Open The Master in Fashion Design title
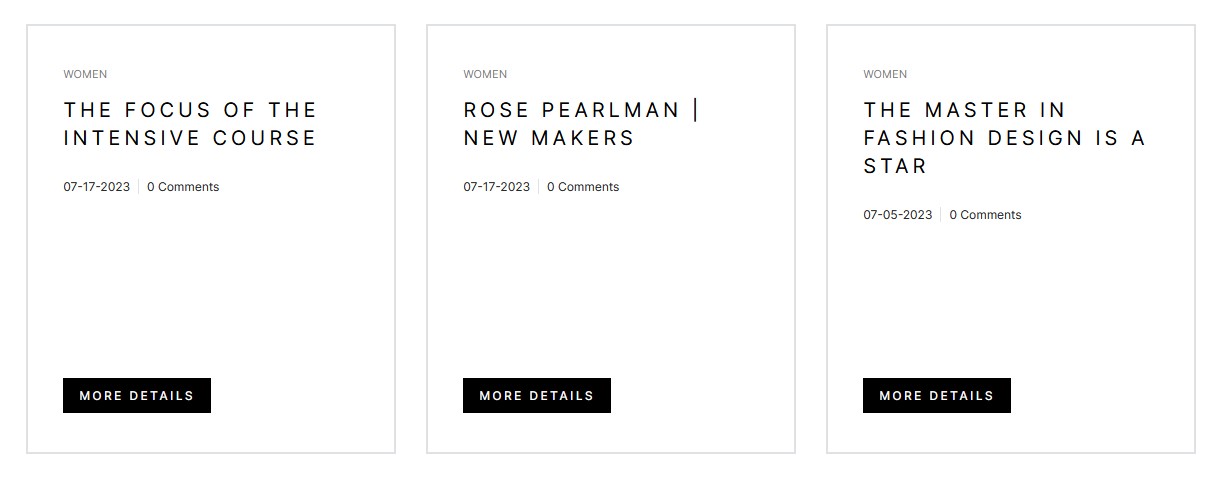The width and height of the screenshot is (1223, 483). [1004, 138]
